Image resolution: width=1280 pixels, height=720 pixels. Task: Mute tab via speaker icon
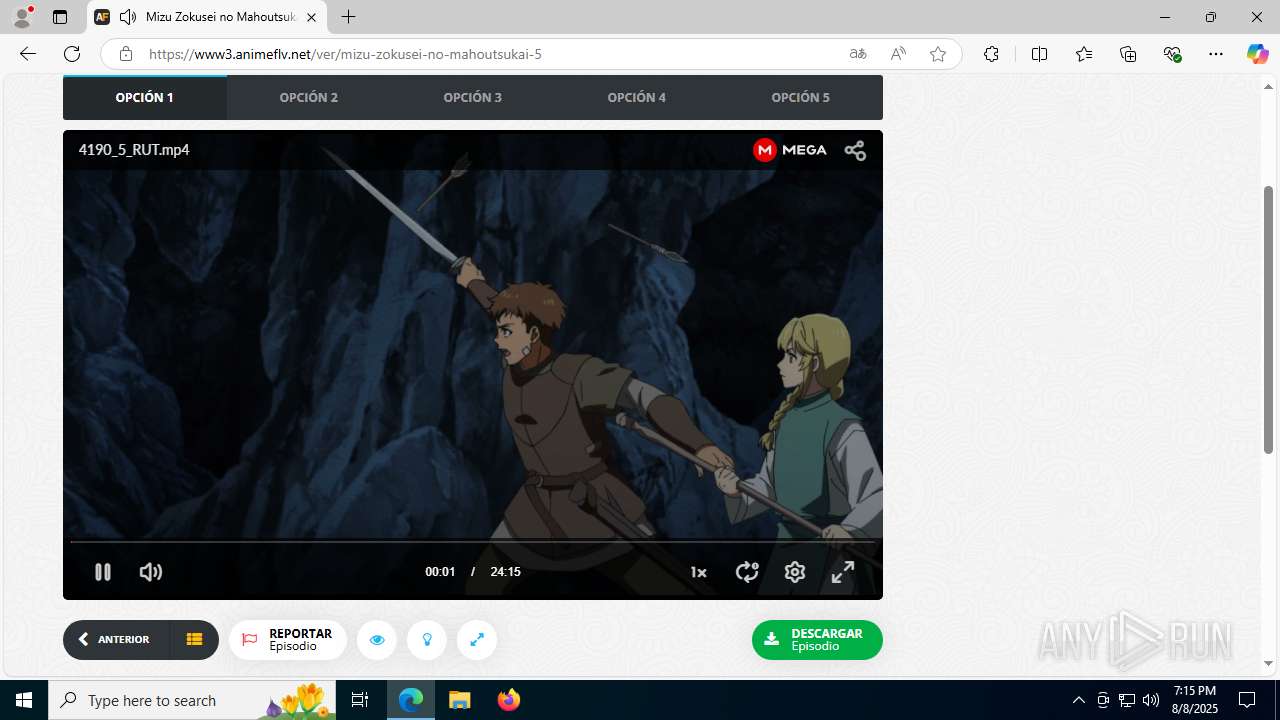(x=127, y=17)
